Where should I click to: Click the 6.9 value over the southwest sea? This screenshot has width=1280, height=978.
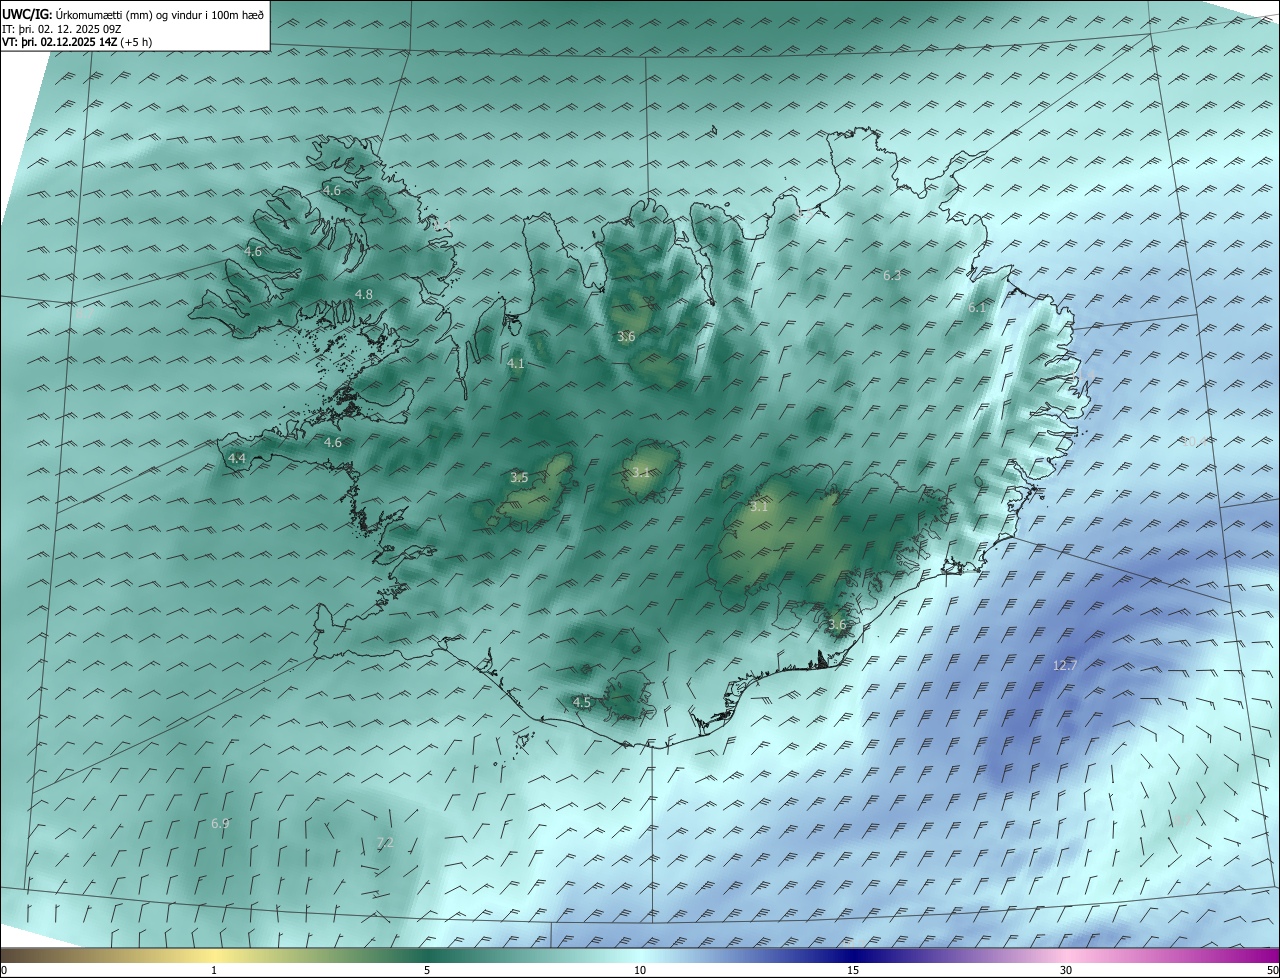[x=220, y=823]
